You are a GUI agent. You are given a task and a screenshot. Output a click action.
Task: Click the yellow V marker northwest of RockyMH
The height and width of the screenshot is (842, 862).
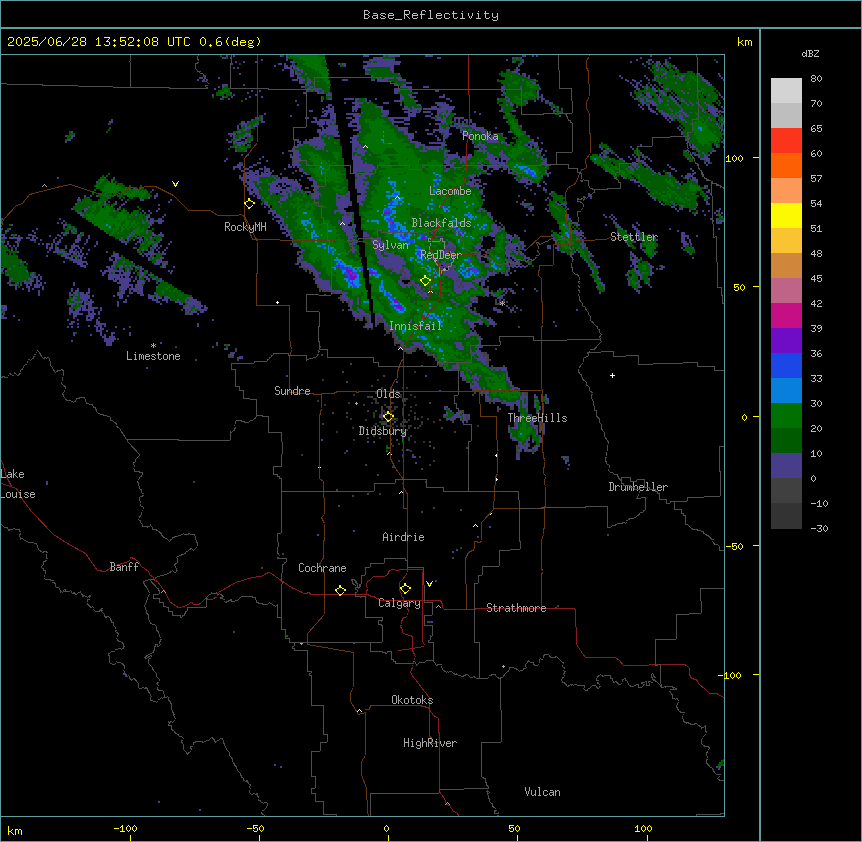click(175, 184)
